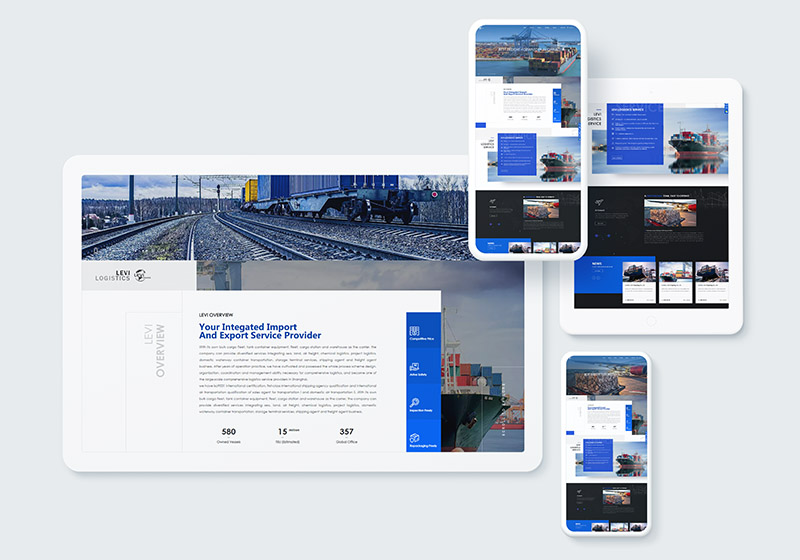Open the first news card on tablet
This screenshot has width=800, height=560.
click(x=637, y=281)
